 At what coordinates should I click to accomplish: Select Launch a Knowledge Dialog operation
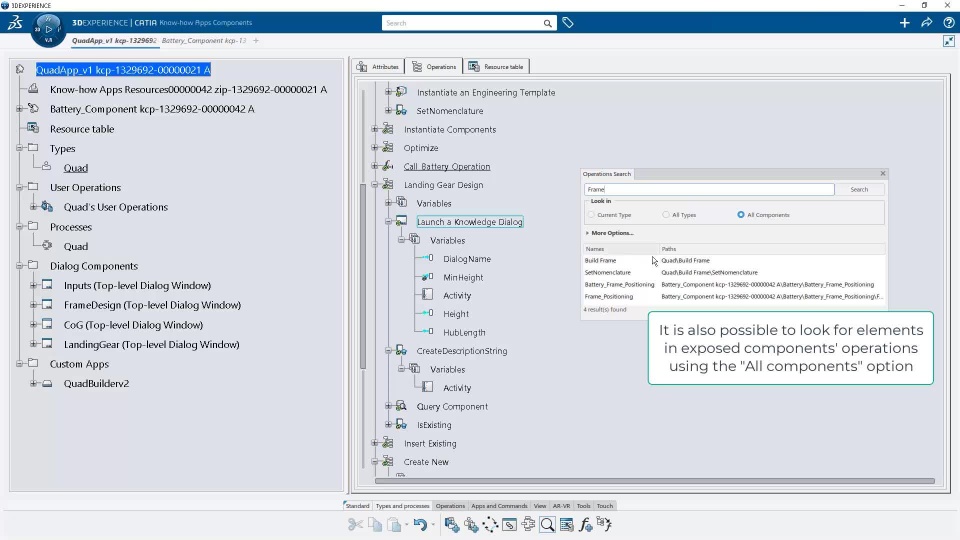[x=470, y=222]
